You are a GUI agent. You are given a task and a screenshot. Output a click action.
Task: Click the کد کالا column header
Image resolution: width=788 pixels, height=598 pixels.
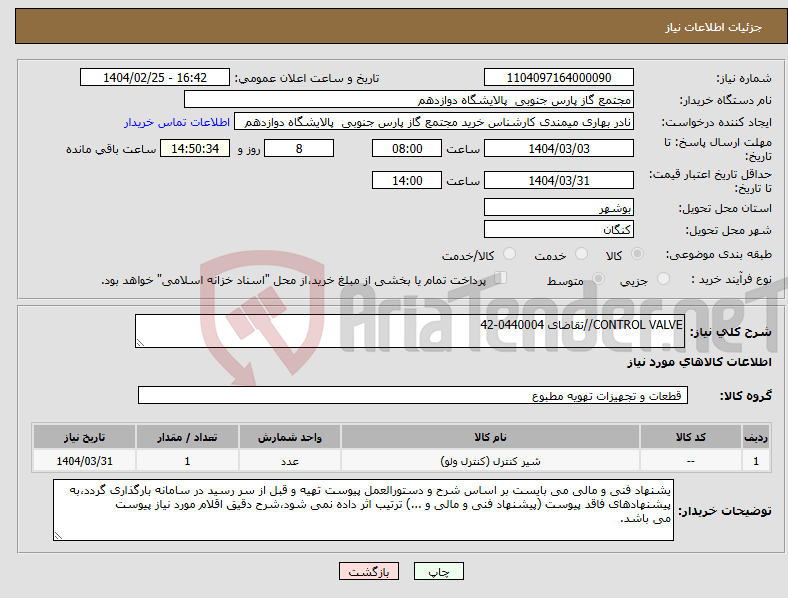point(691,437)
